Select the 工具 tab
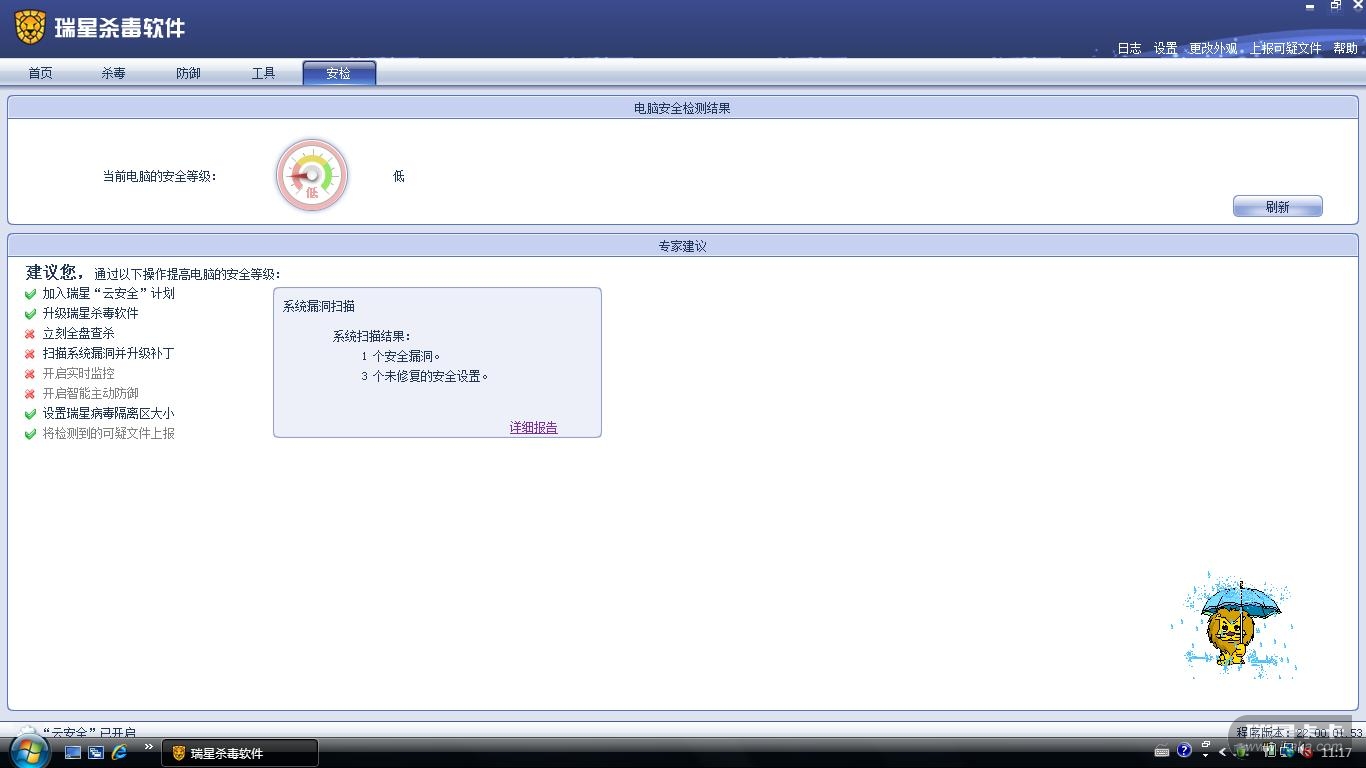 (264, 73)
